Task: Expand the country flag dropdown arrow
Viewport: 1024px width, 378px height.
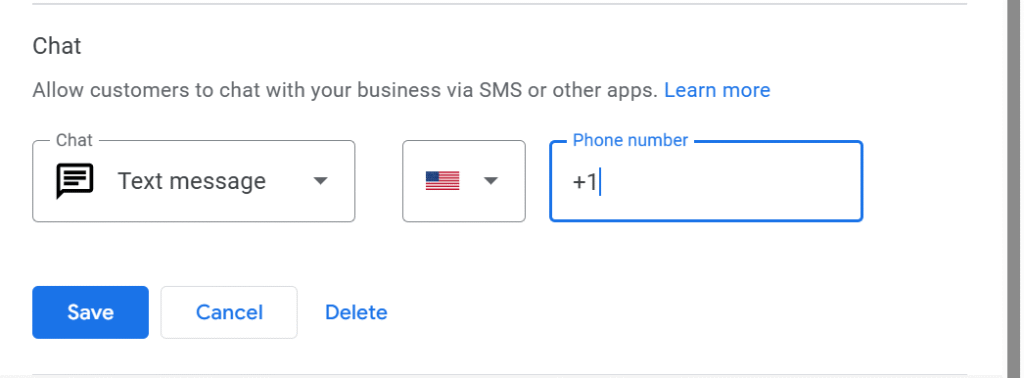Action: [490, 181]
